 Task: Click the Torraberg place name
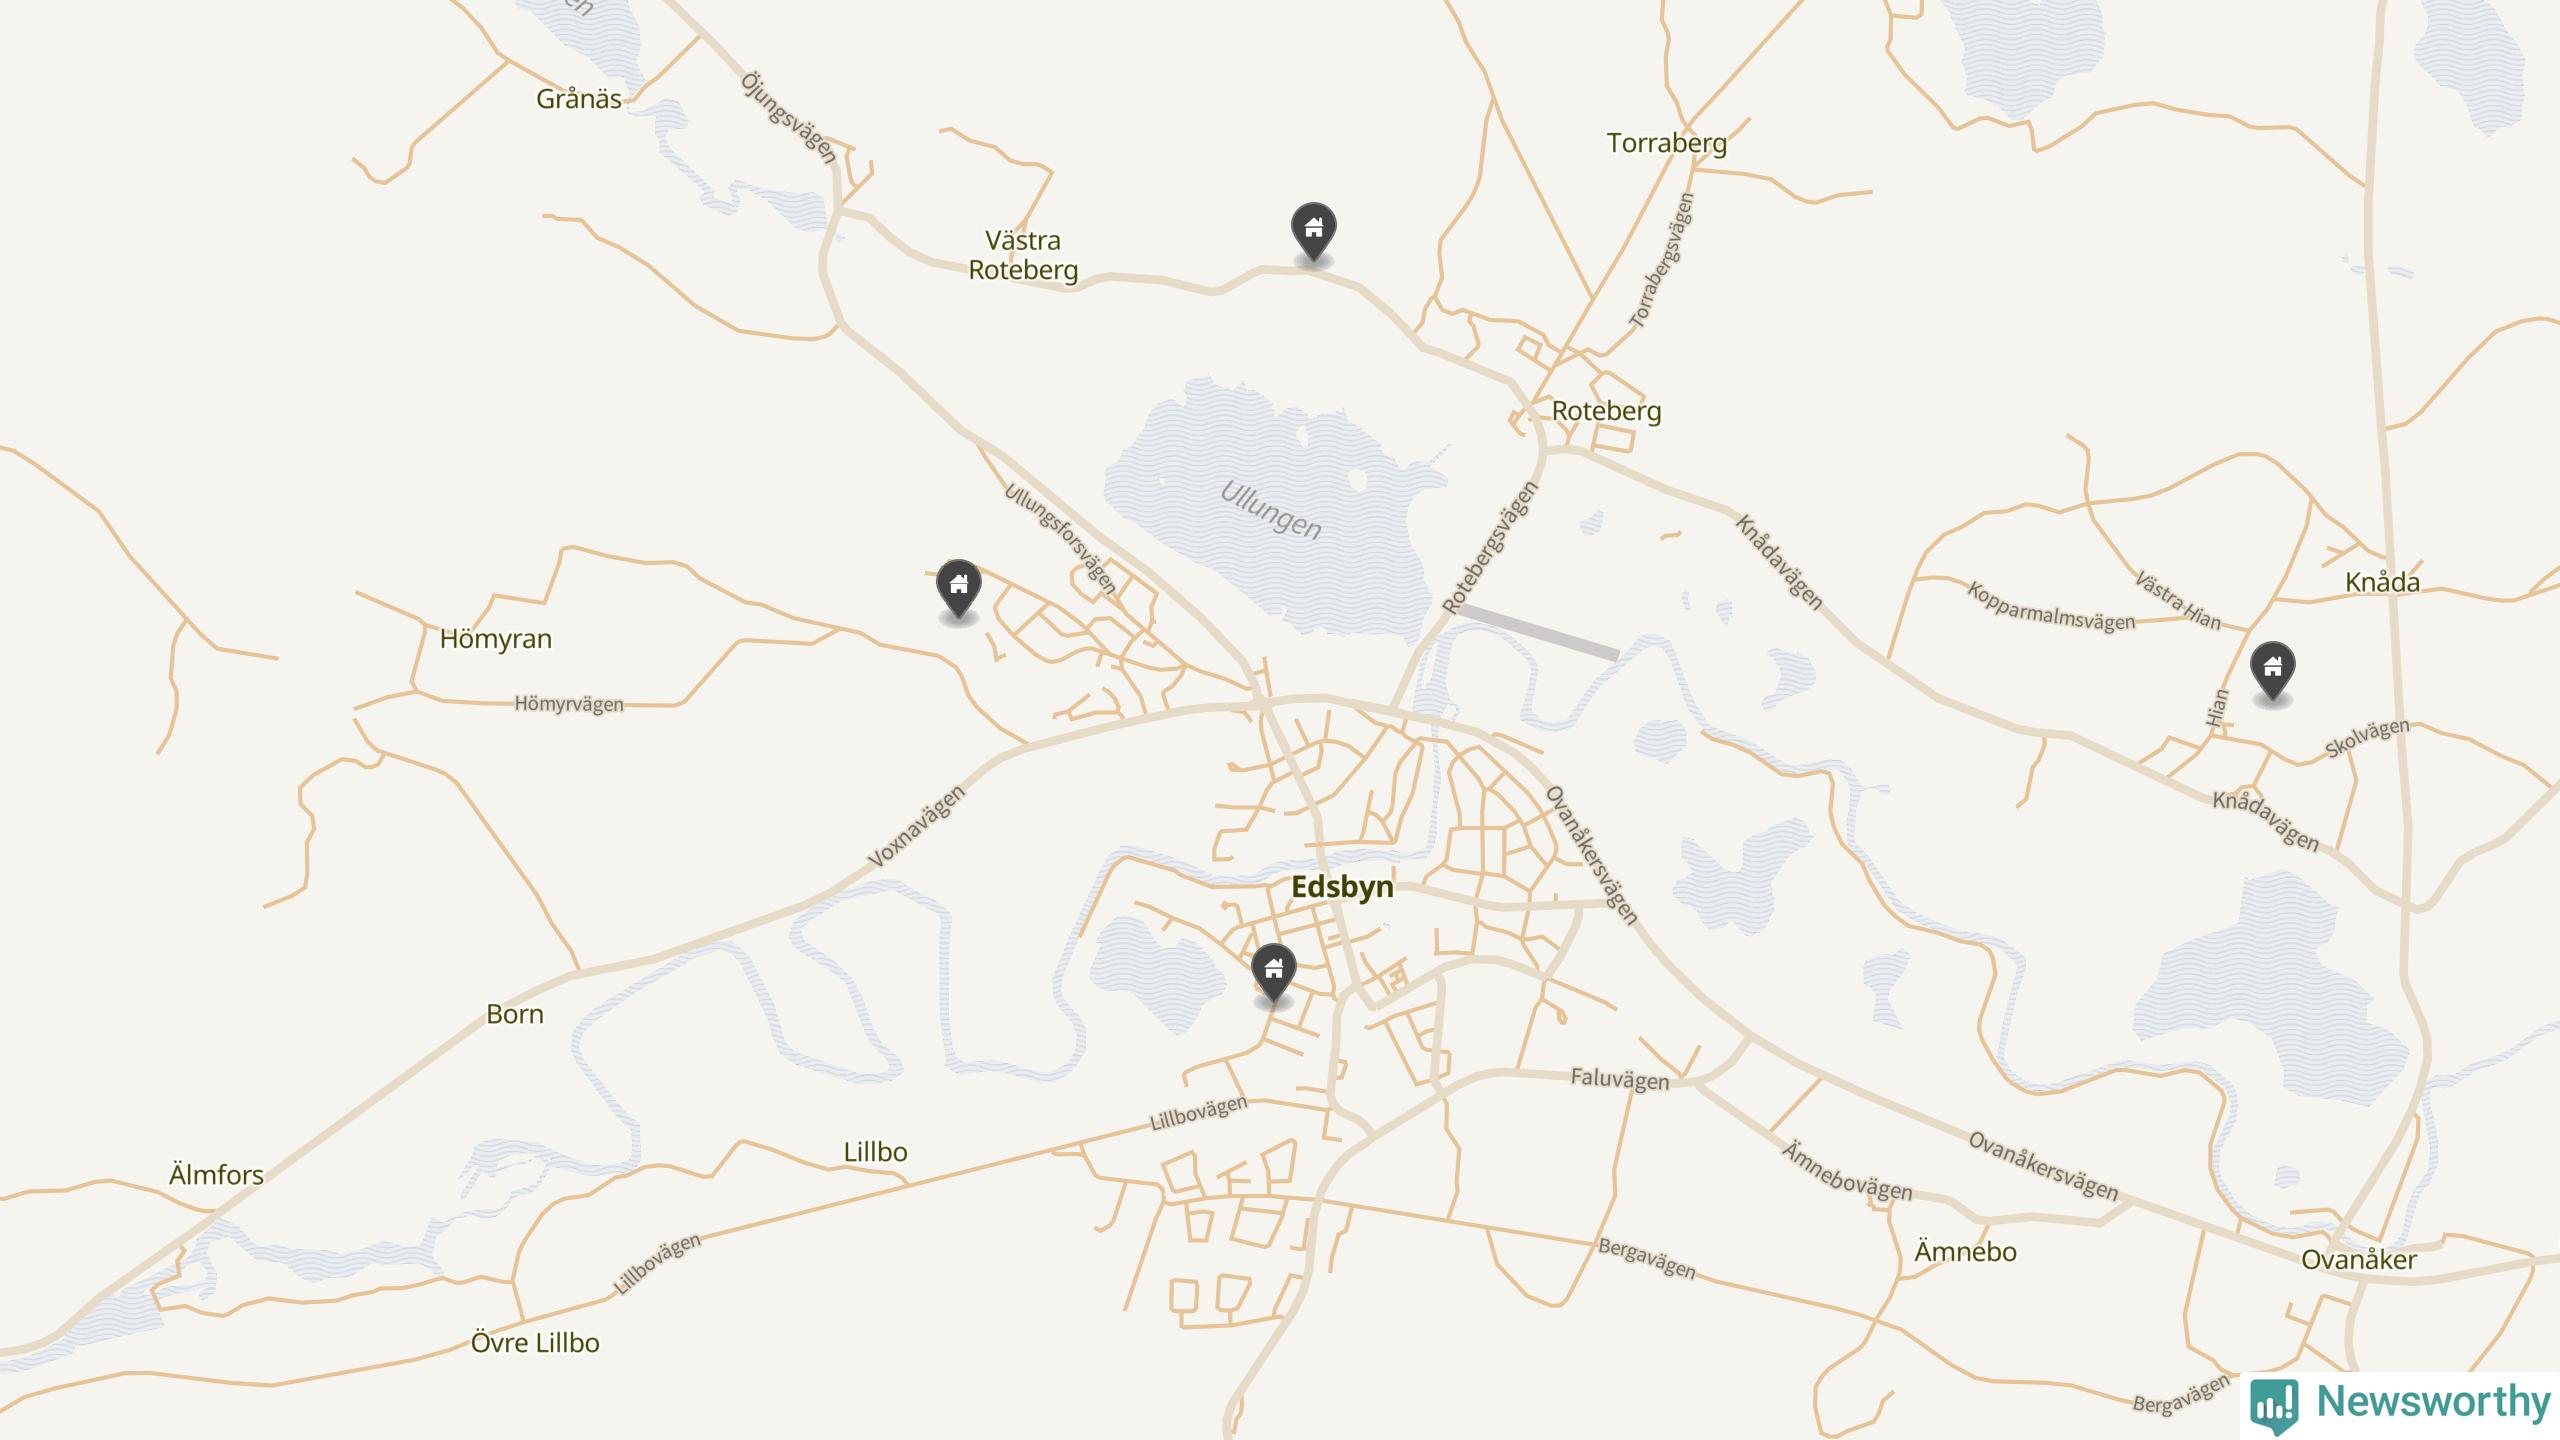point(1667,144)
